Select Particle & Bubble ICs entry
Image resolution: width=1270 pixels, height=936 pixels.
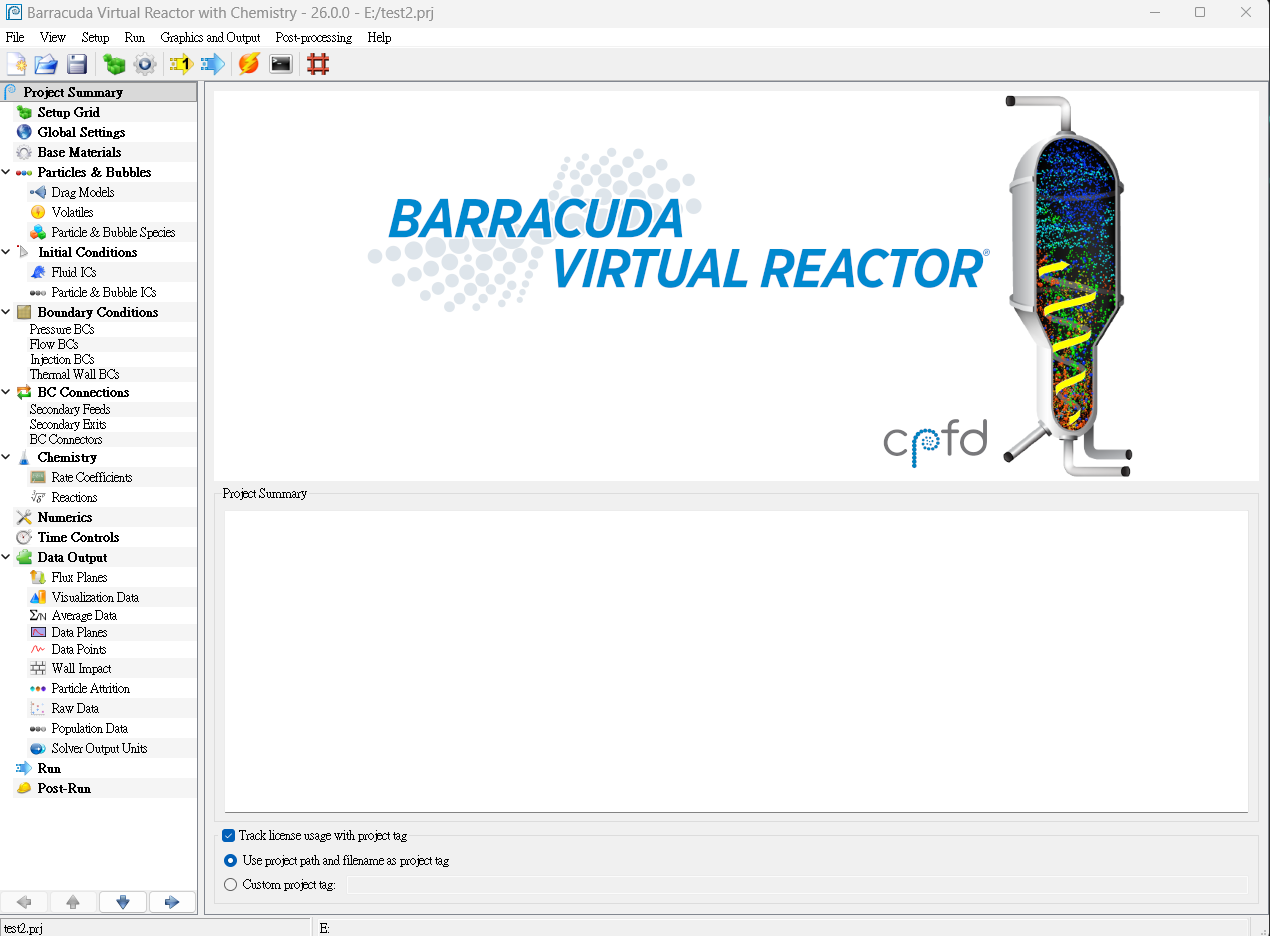pyautogui.click(x=104, y=292)
